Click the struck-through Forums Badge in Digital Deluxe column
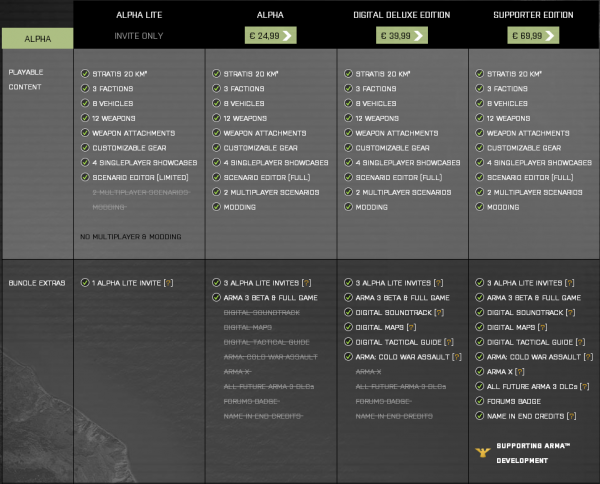The width and height of the screenshot is (600, 484). (383, 401)
